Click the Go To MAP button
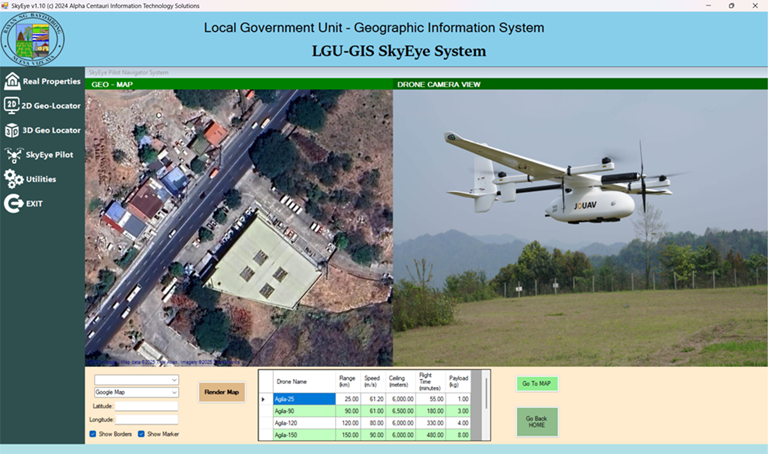 click(537, 384)
